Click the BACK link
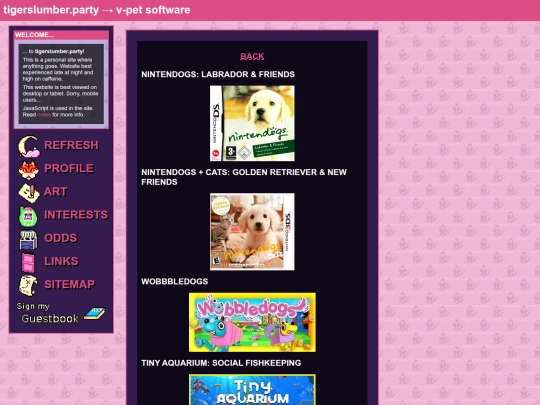This screenshot has height=405, width=540. point(252,56)
